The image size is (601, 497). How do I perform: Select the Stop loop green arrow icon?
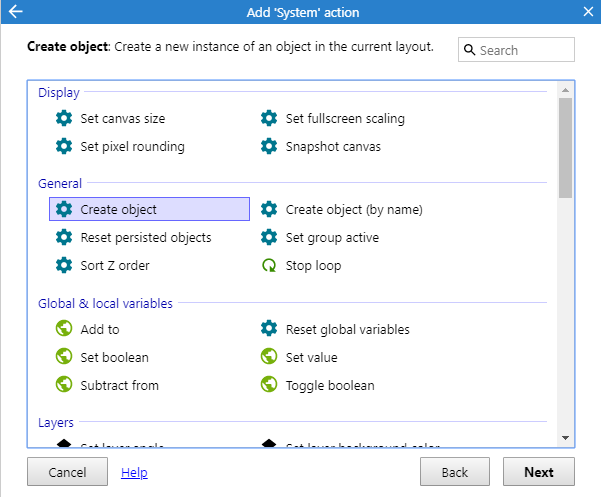tap(269, 266)
